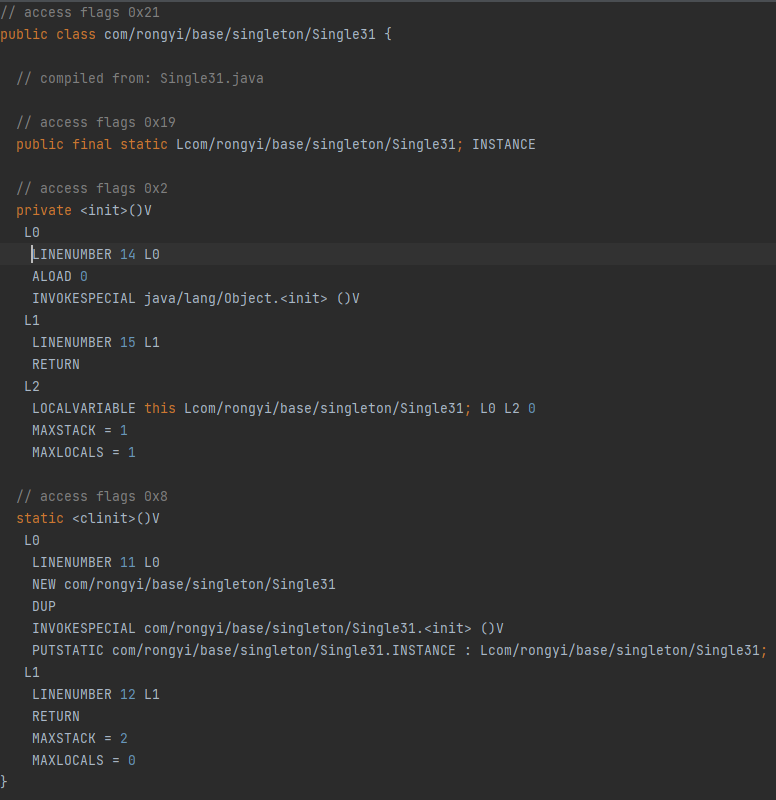Click the 'PUTSTATIC' instruction line
The height and width of the screenshot is (800, 776).
click(399, 650)
